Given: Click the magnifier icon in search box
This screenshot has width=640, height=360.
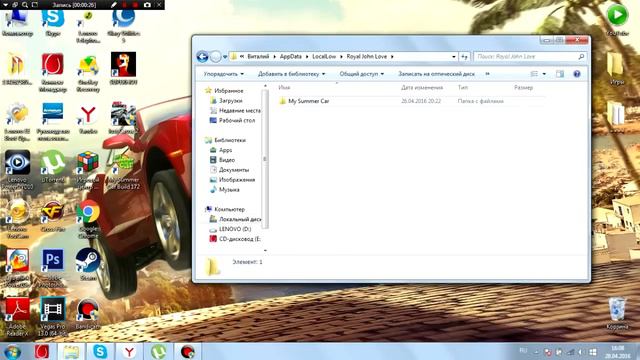Looking at the screenshot, I should (581, 56).
